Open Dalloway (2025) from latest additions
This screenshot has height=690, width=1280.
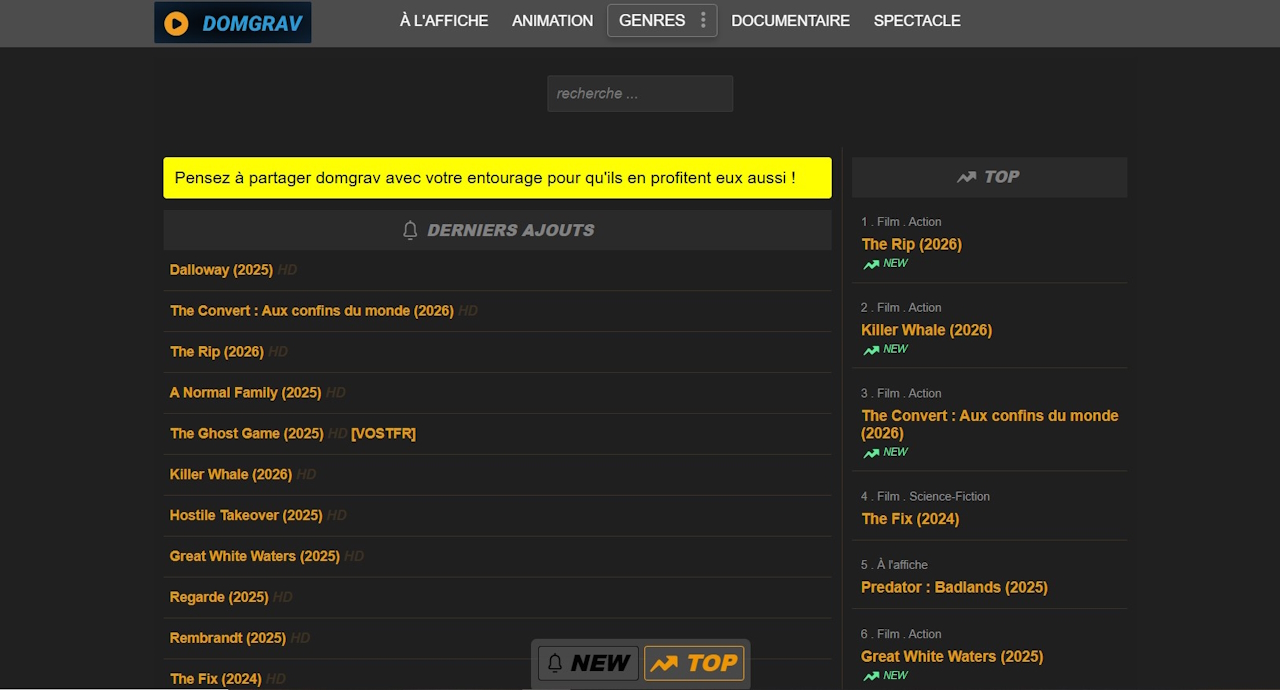[221, 270]
